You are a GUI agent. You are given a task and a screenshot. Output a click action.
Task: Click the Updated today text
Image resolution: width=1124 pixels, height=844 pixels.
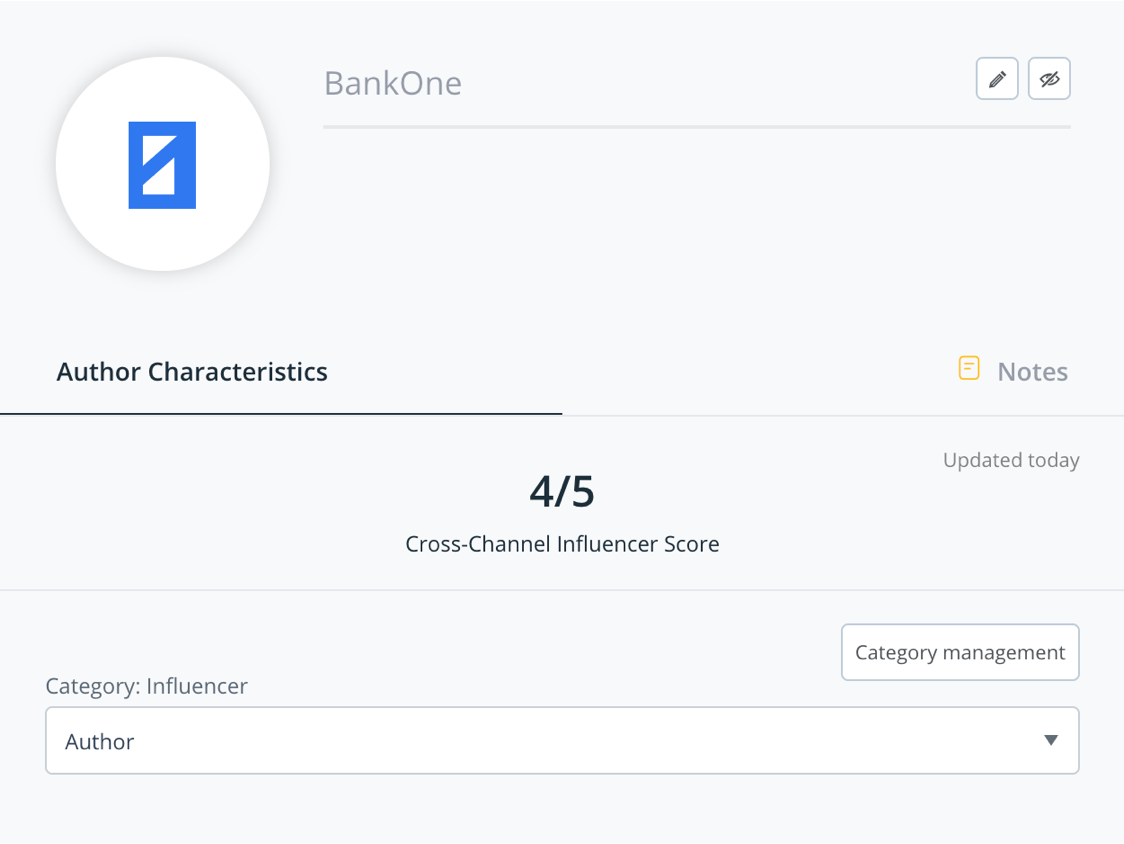[1011, 460]
